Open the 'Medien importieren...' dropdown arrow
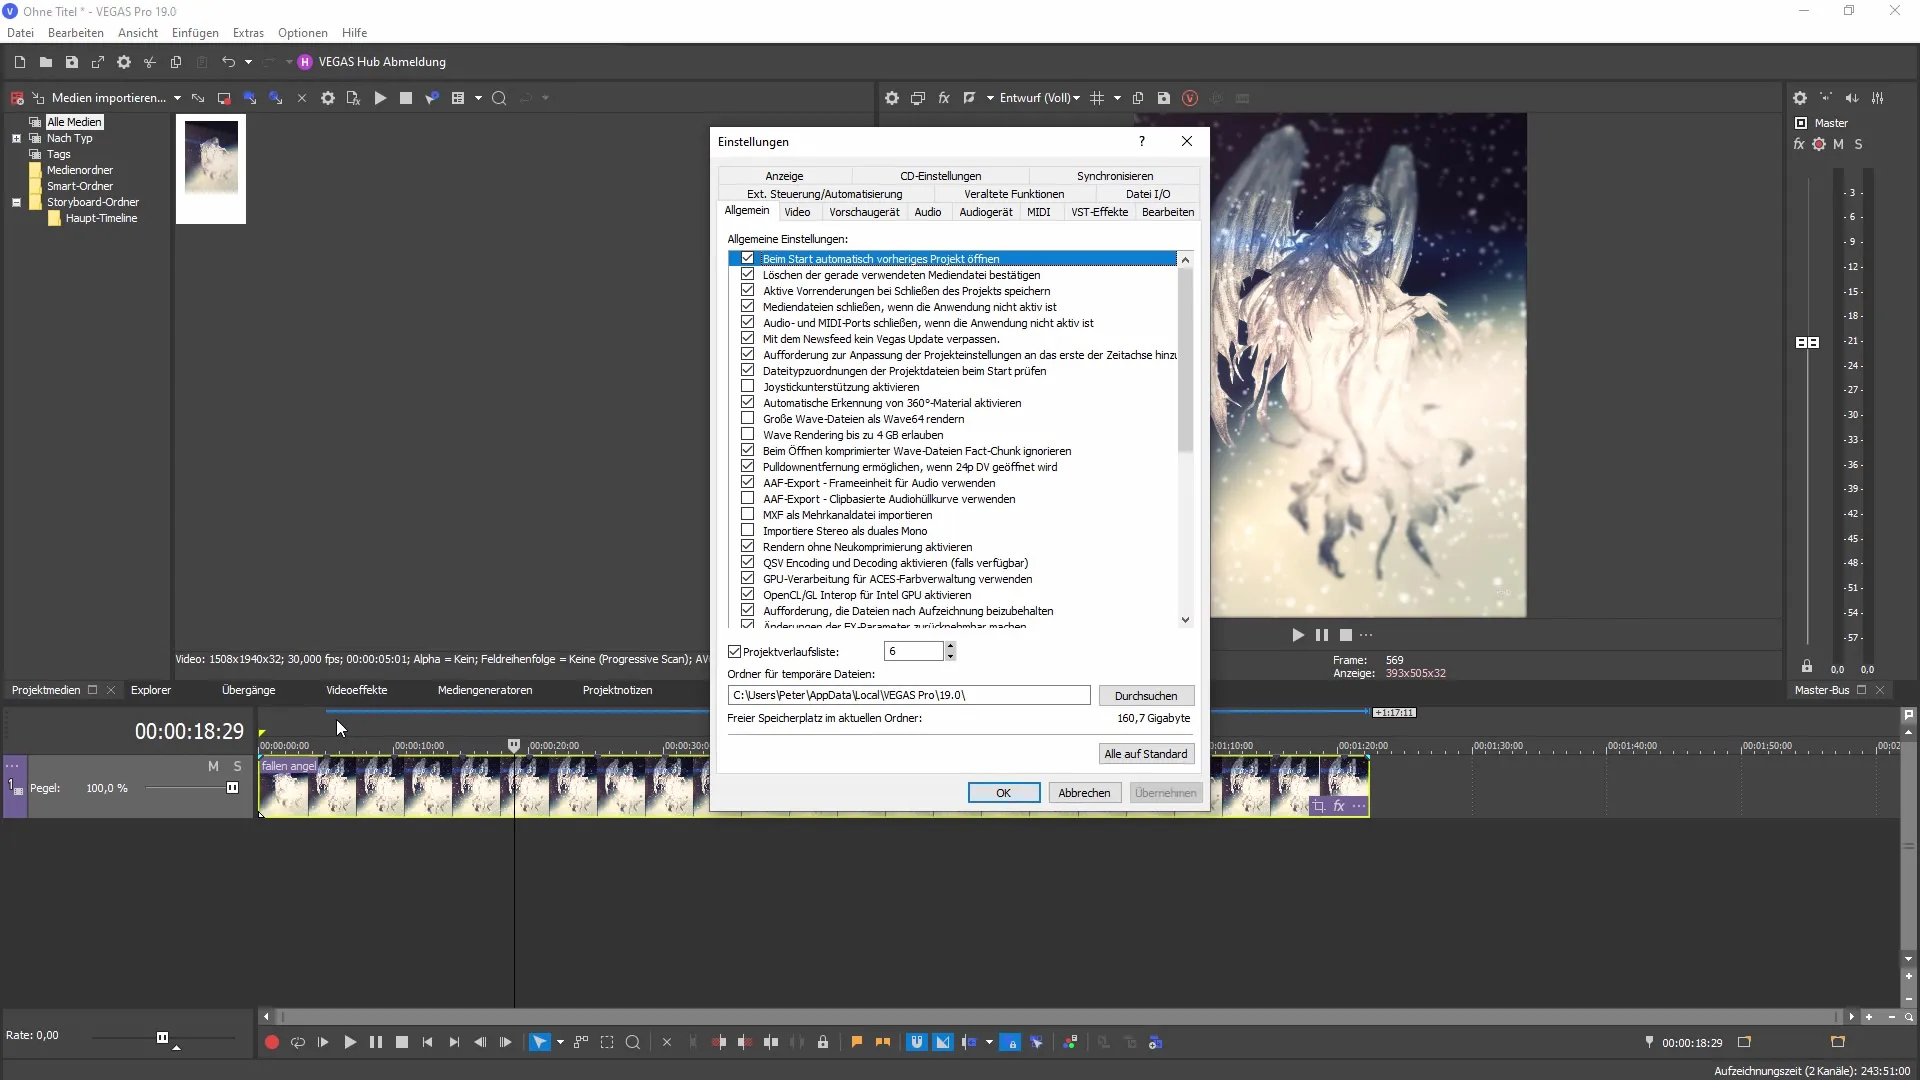Screen dimensions: 1920x1080 click(x=177, y=98)
